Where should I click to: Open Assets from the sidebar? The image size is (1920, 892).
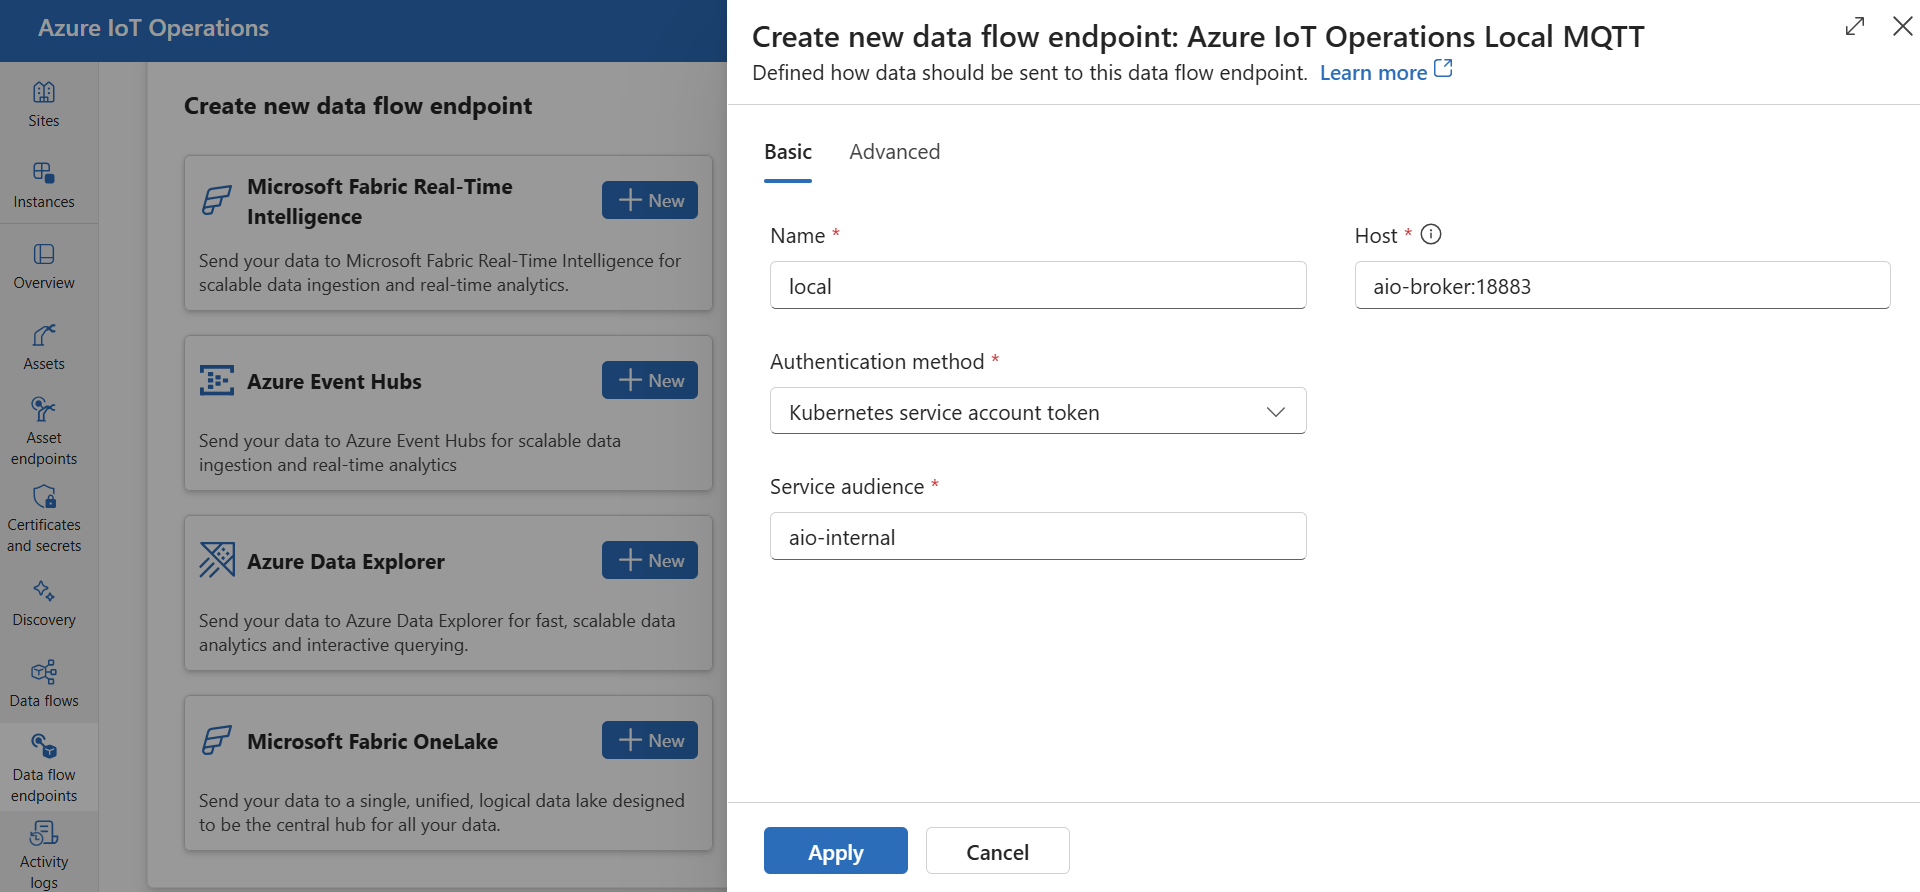(x=44, y=347)
